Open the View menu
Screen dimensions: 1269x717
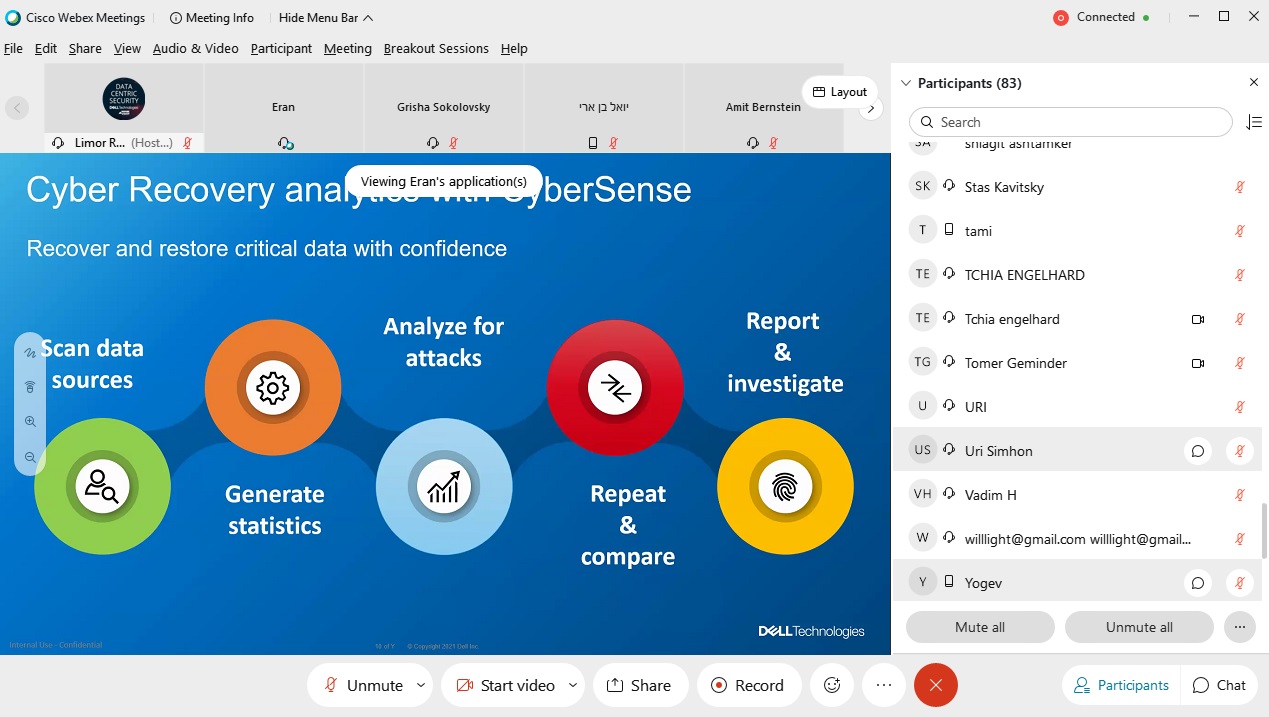[127, 48]
